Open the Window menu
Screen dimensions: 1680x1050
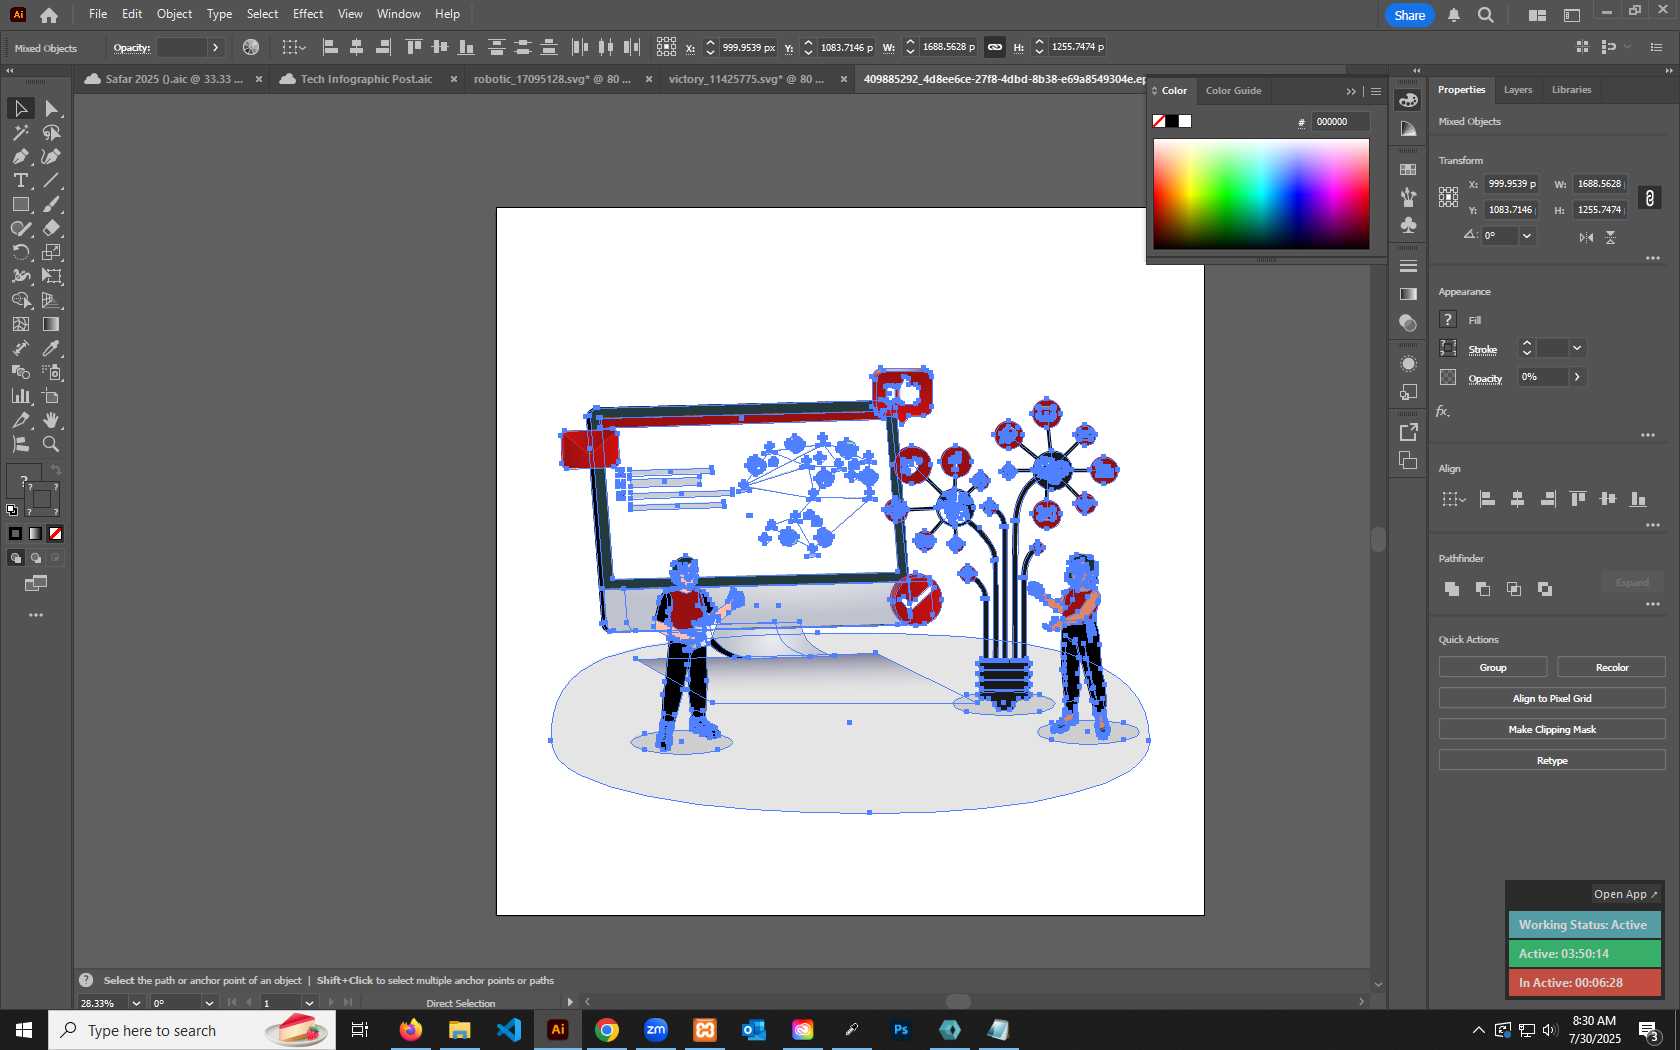click(398, 14)
